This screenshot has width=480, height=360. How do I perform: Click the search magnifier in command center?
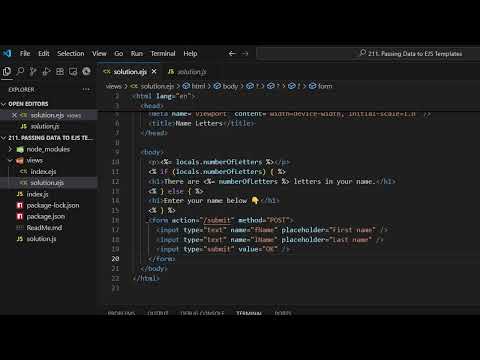click(363, 53)
